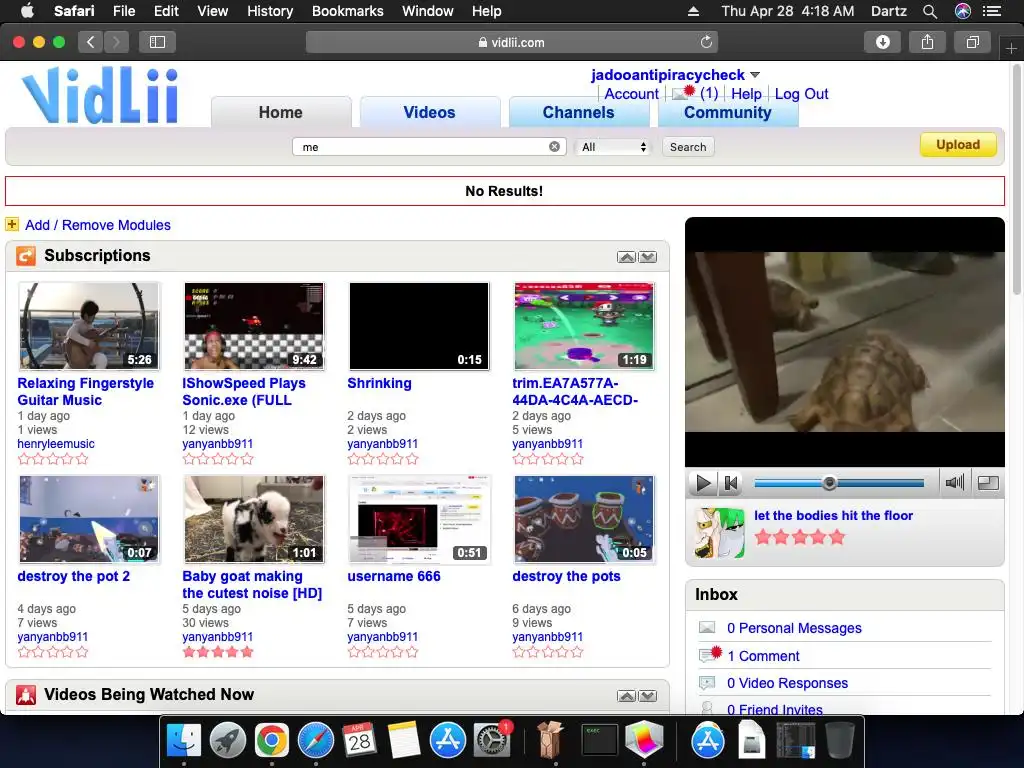Open the History menu
Image resolution: width=1024 pixels, height=768 pixels.
click(270, 11)
